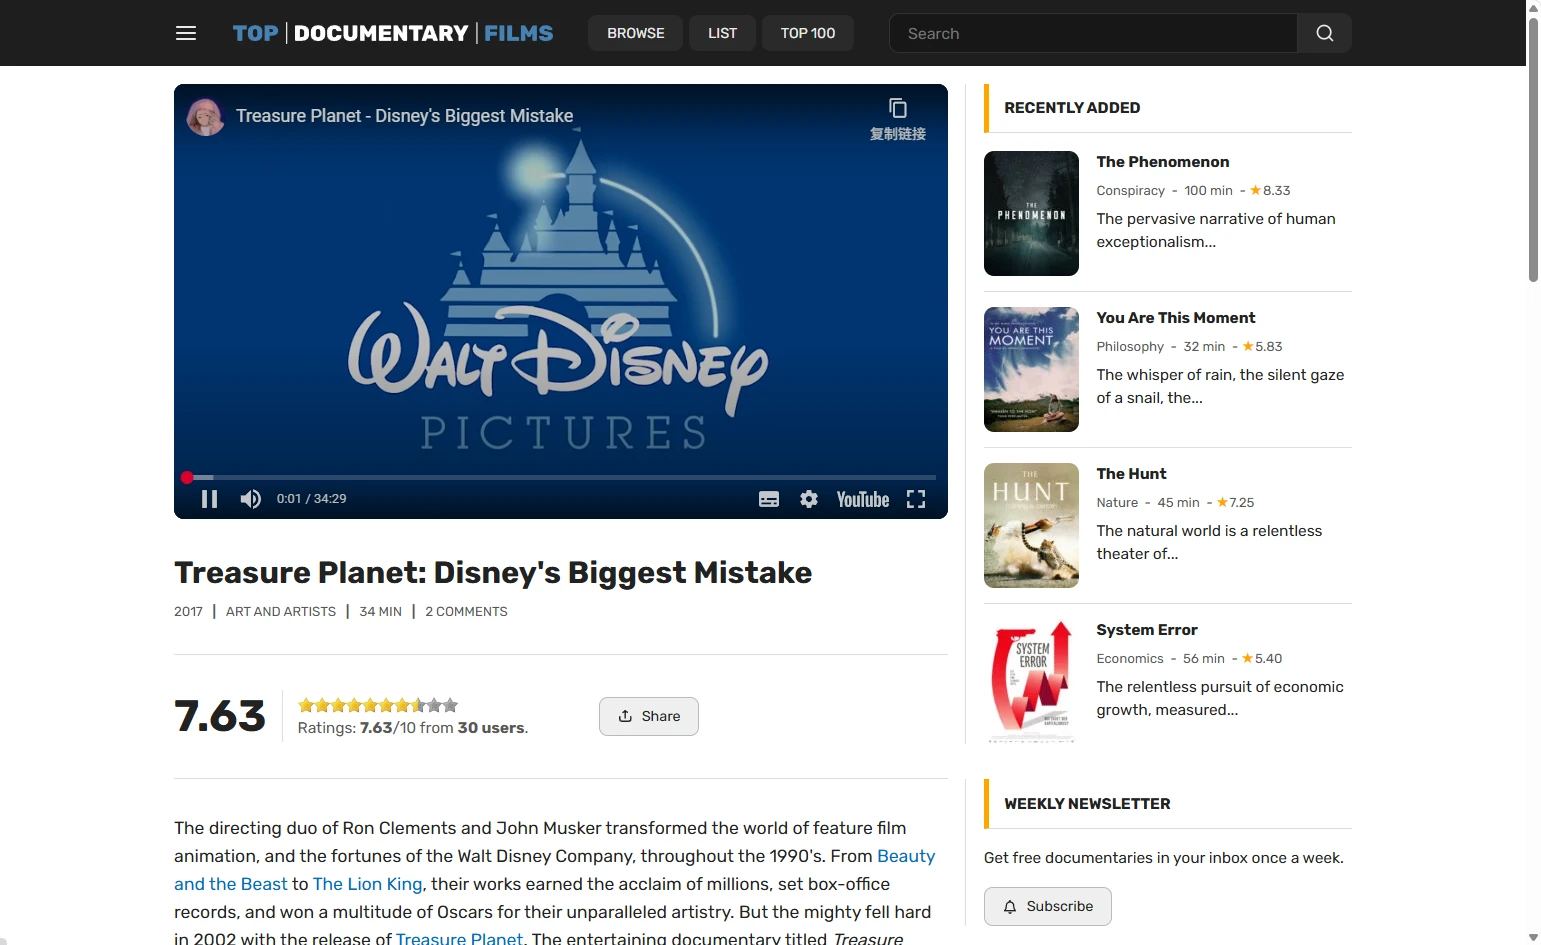Rate using the star rating row
The image size is (1541, 945).
click(378, 705)
